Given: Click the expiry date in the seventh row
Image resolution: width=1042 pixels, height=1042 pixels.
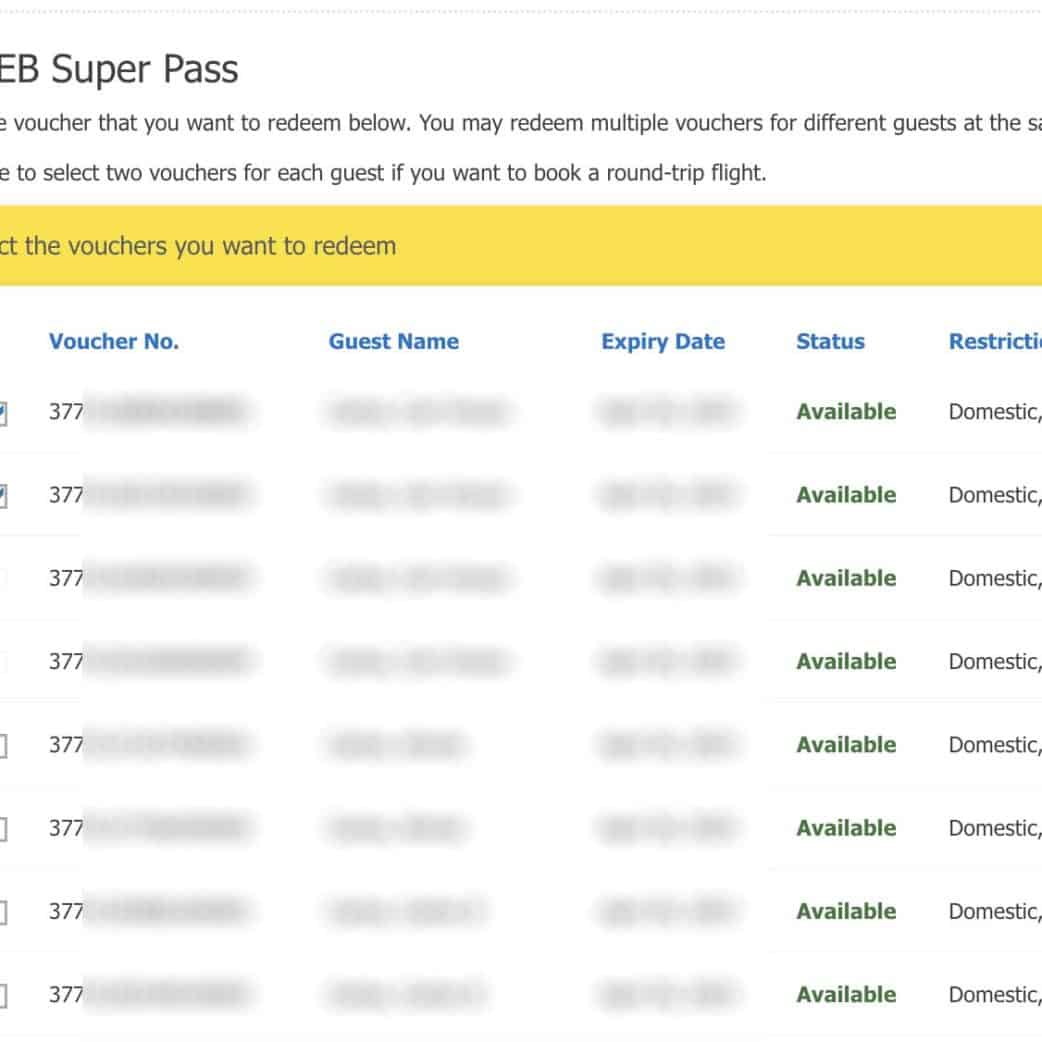Looking at the screenshot, I should pos(667,911).
